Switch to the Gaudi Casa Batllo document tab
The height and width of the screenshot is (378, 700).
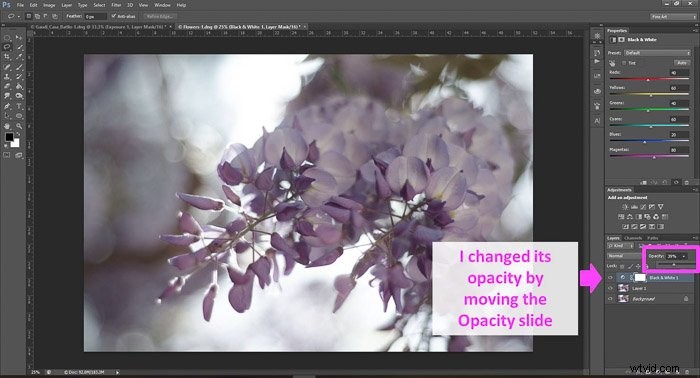100,27
